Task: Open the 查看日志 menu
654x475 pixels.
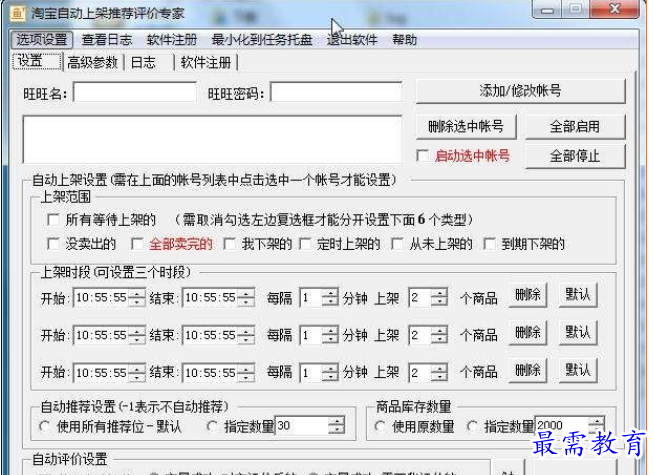Action: pyautogui.click(x=107, y=40)
